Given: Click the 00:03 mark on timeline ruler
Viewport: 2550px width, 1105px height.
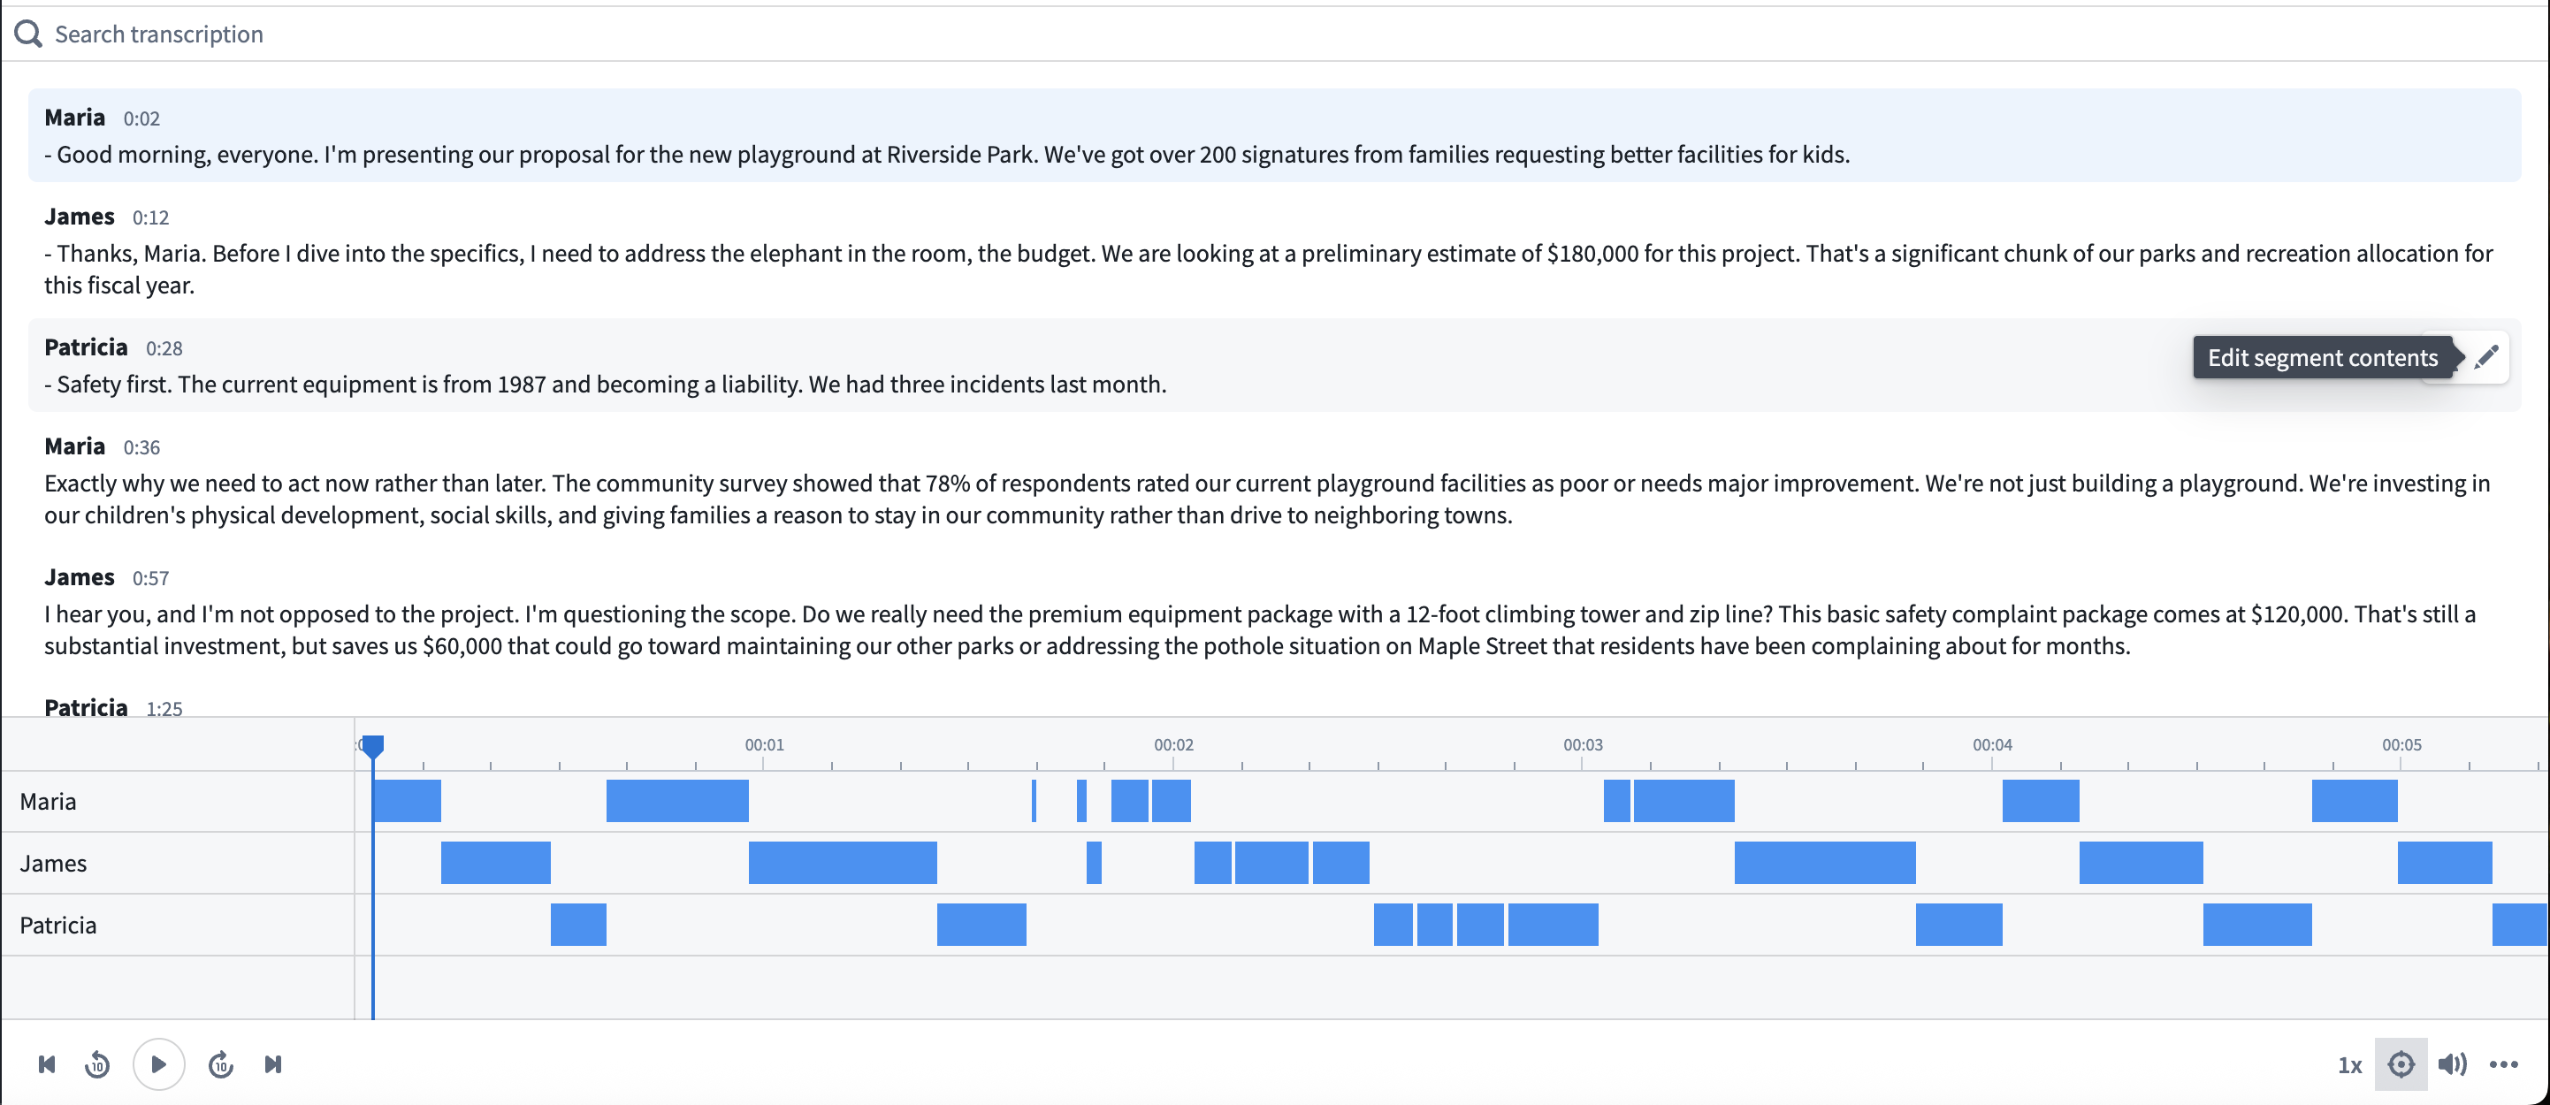Looking at the screenshot, I should click(1582, 746).
